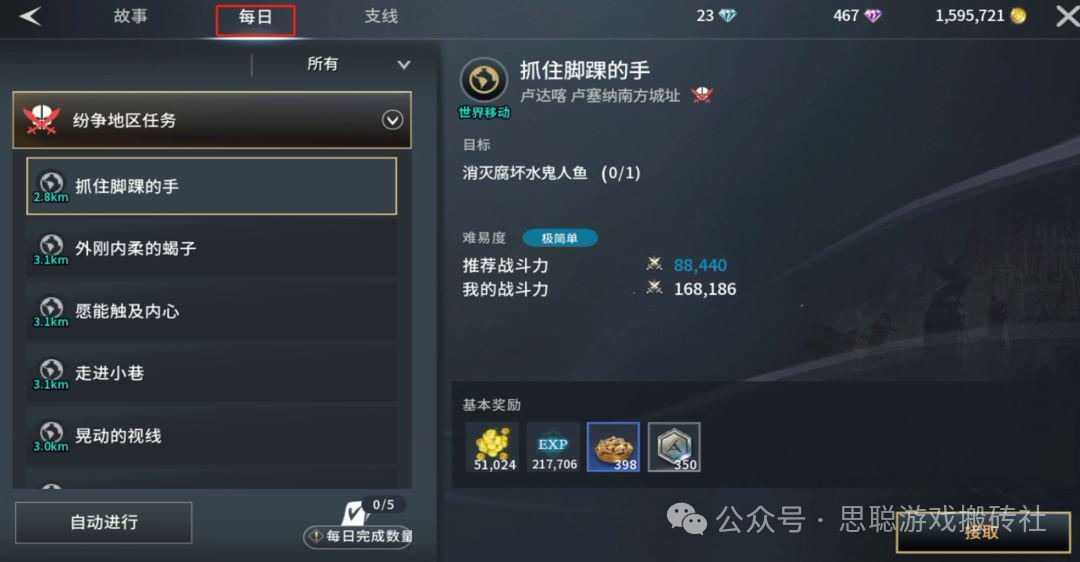1080x562 pixels.
Task: Click the 每日完成数量 info indicator
Action: [x=358, y=536]
